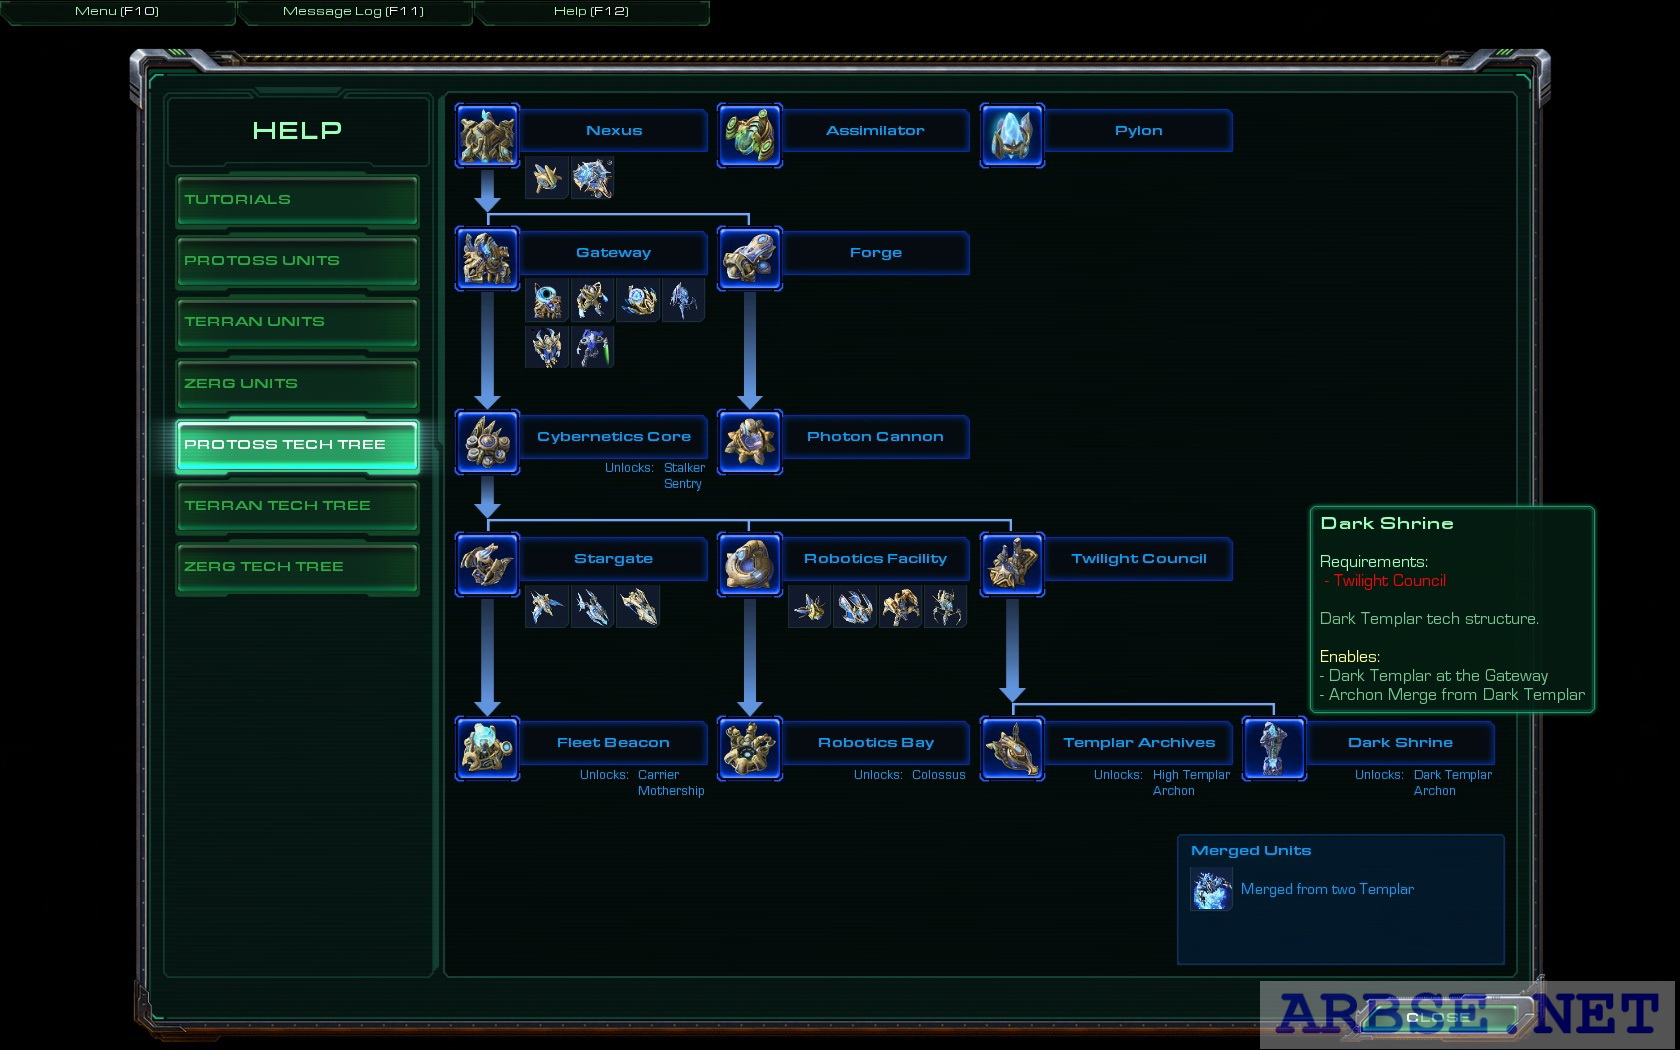
Task: Click 'Colossus' text under Robotics Bay
Action: (x=939, y=775)
